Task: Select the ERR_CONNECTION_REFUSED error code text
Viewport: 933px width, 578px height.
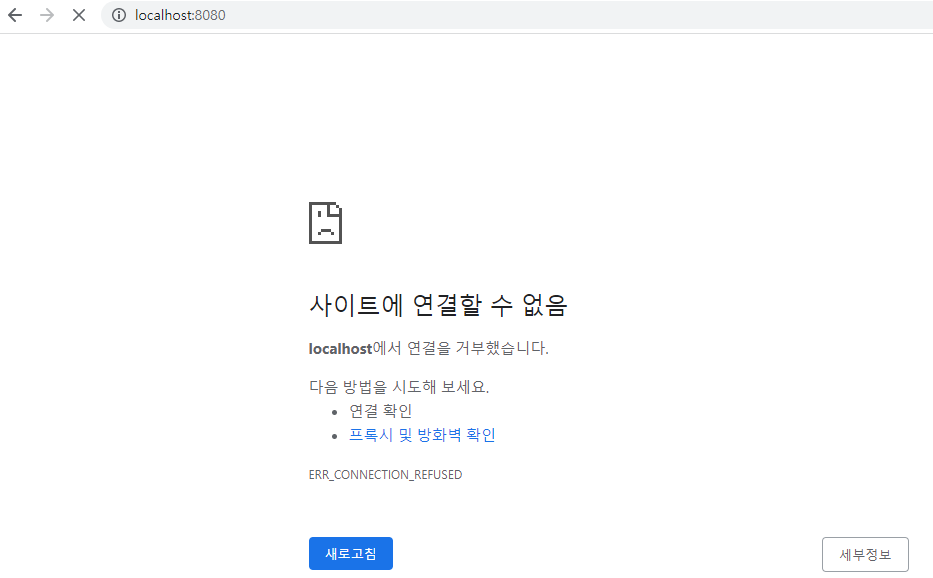Action: click(385, 474)
